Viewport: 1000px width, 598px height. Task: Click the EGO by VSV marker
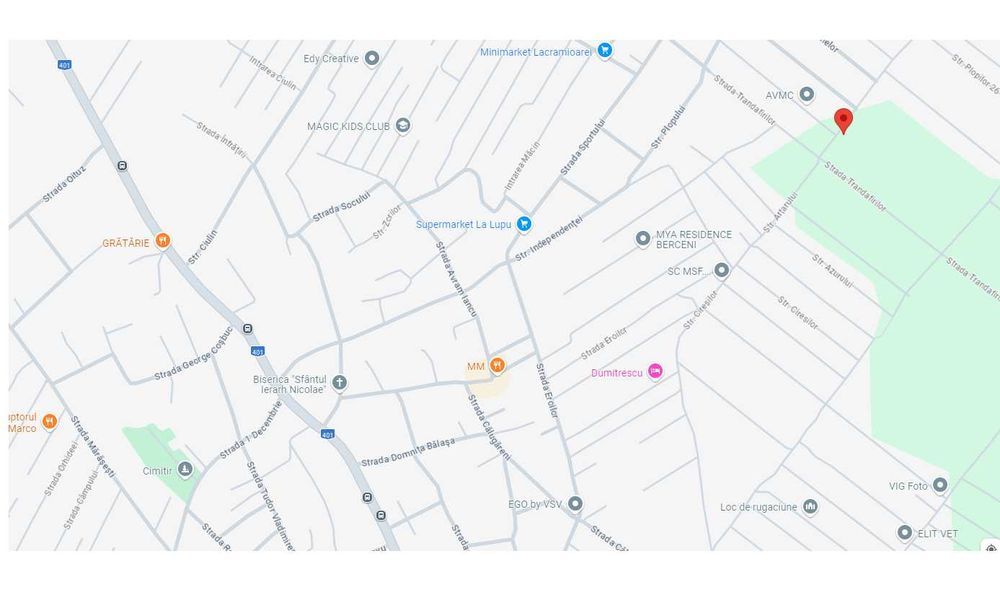(575, 504)
